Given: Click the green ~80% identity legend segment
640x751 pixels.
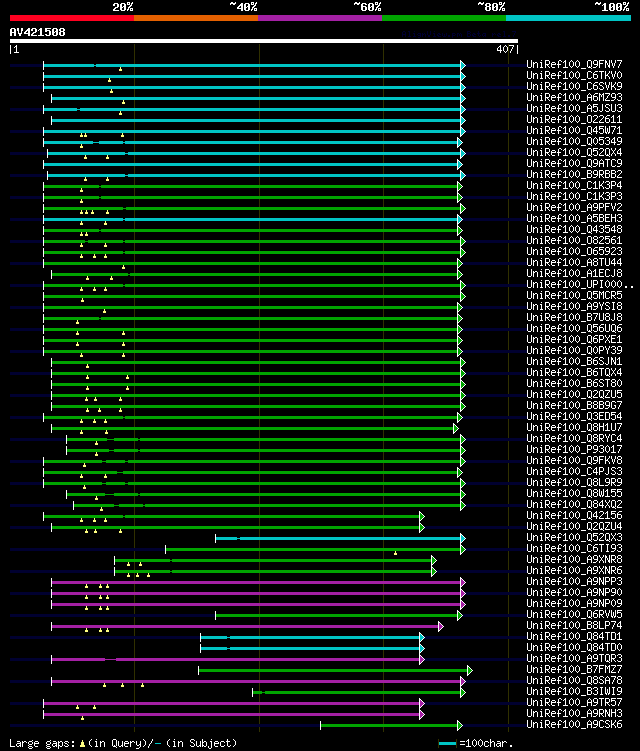Looking at the screenshot, I should click(x=444, y=18).
